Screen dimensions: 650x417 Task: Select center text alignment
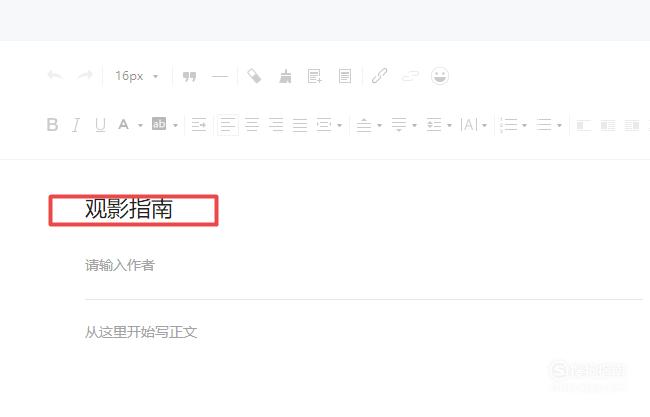(x=252, y=125)
